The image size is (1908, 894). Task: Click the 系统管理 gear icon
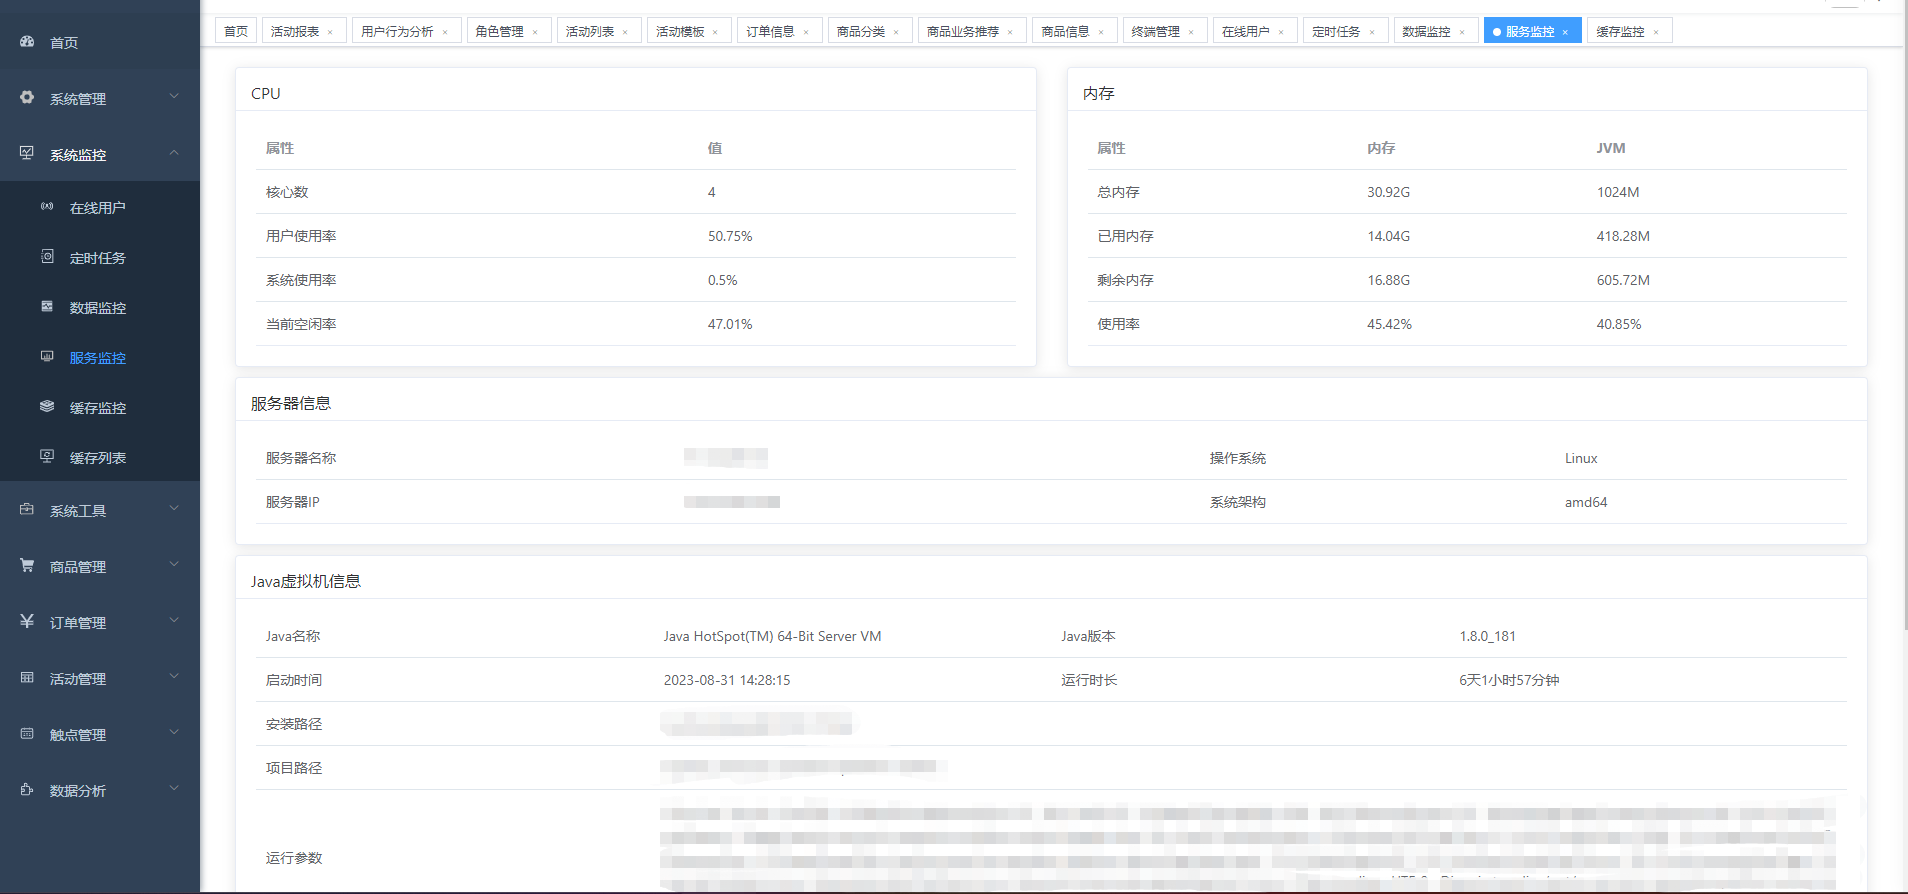tap(27, 98)
